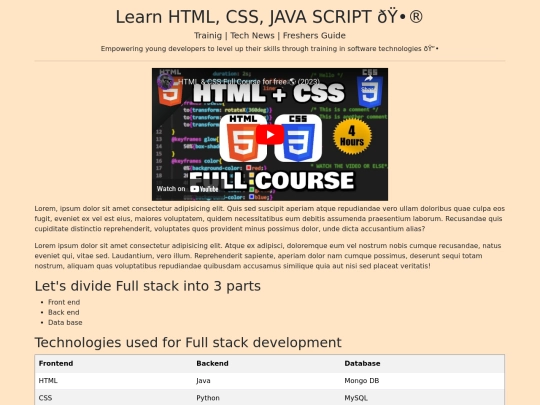Click the Back end list item
Image resolution: width=540 pixels, height=405 pixels.
[x=64, y=312]
